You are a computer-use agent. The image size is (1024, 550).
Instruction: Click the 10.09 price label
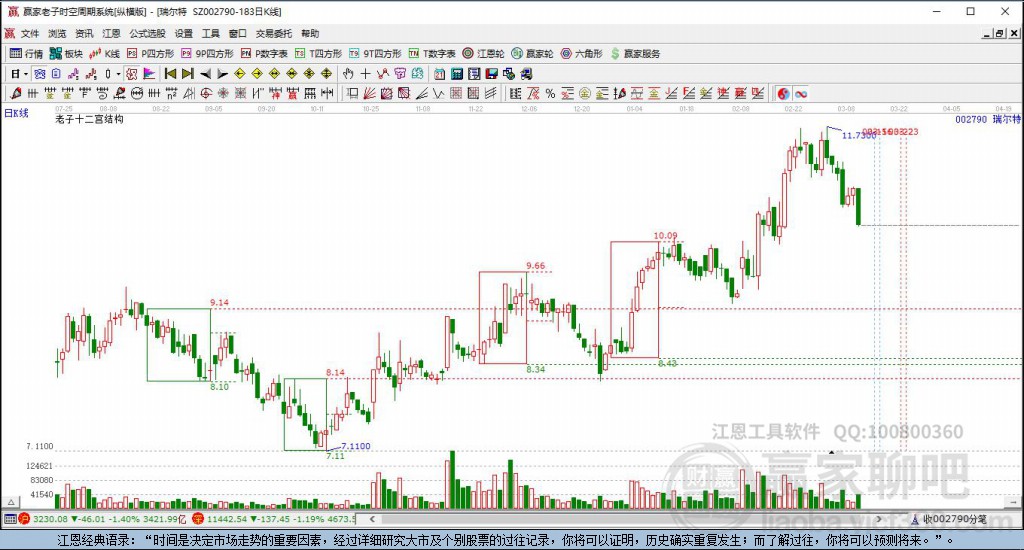pyautogui.click(x=665, y=235)
